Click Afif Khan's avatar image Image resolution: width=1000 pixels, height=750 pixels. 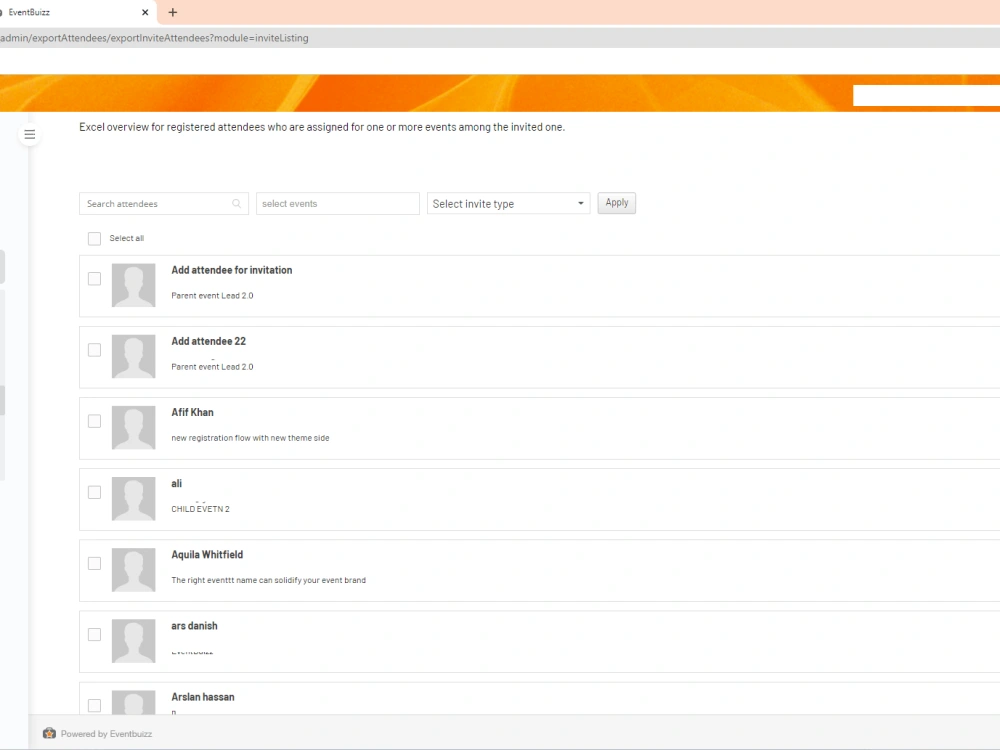point(133,427)
